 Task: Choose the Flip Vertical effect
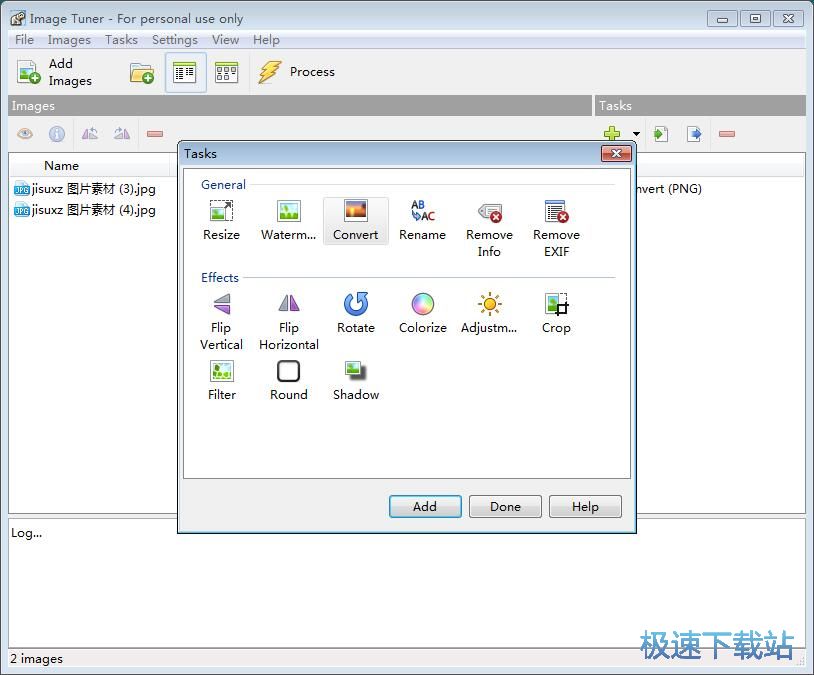click(221, 321)
